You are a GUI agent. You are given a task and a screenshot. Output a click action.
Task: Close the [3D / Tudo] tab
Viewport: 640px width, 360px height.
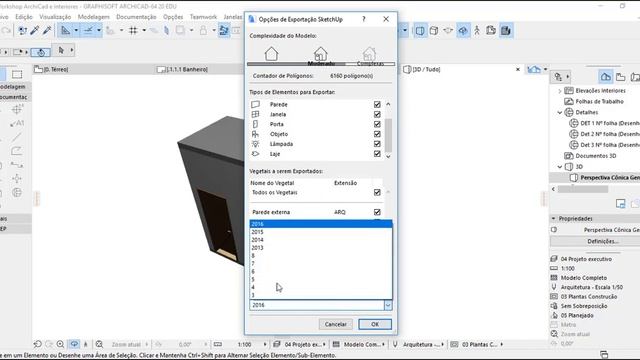point(518,69)
